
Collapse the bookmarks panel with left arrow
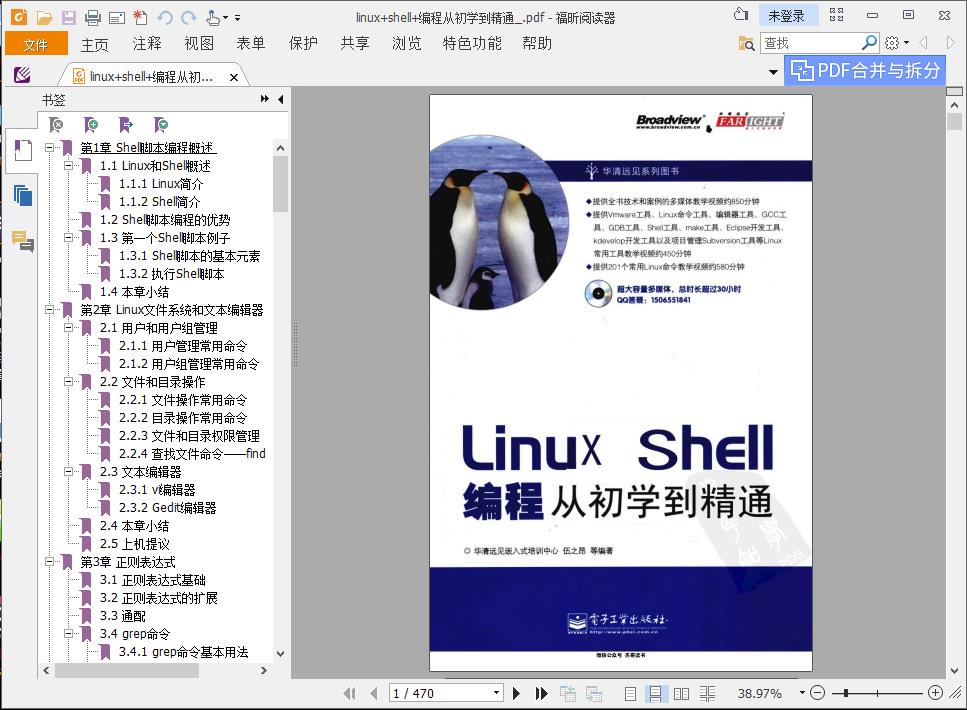(x=281, y=99)
